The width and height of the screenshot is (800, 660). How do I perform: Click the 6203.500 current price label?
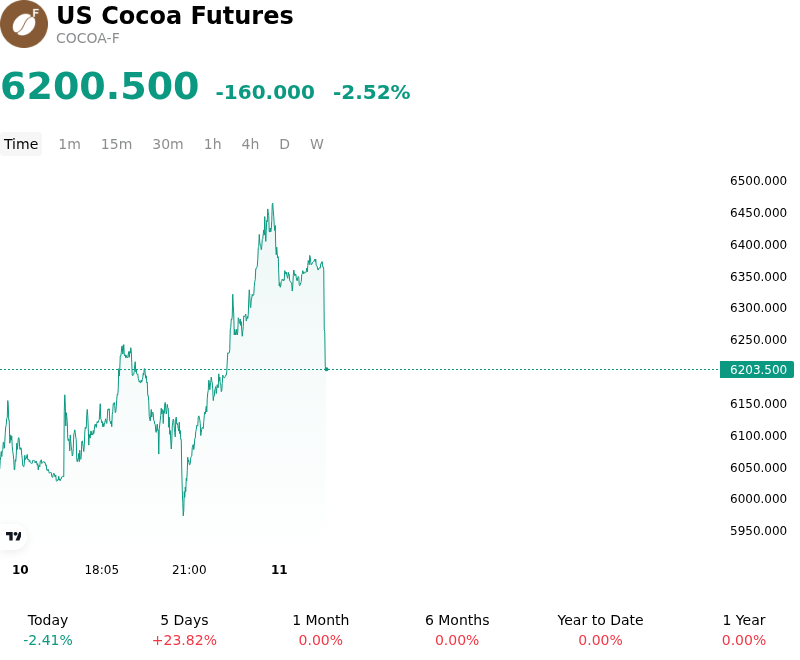(x=757, y=369)
